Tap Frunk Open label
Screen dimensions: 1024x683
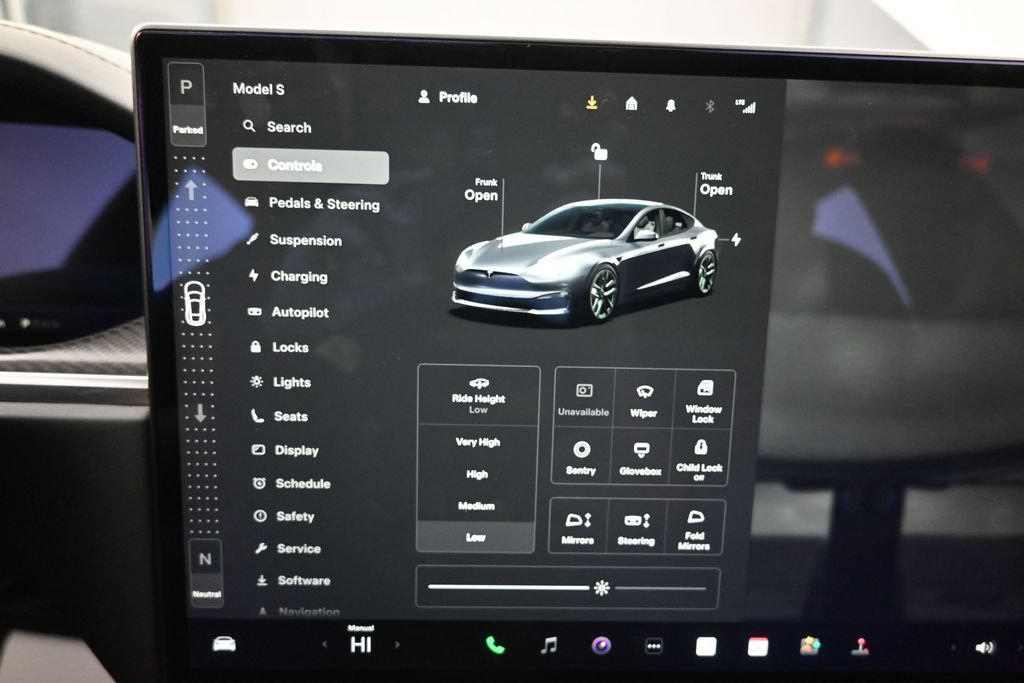(x=482, y=190)
